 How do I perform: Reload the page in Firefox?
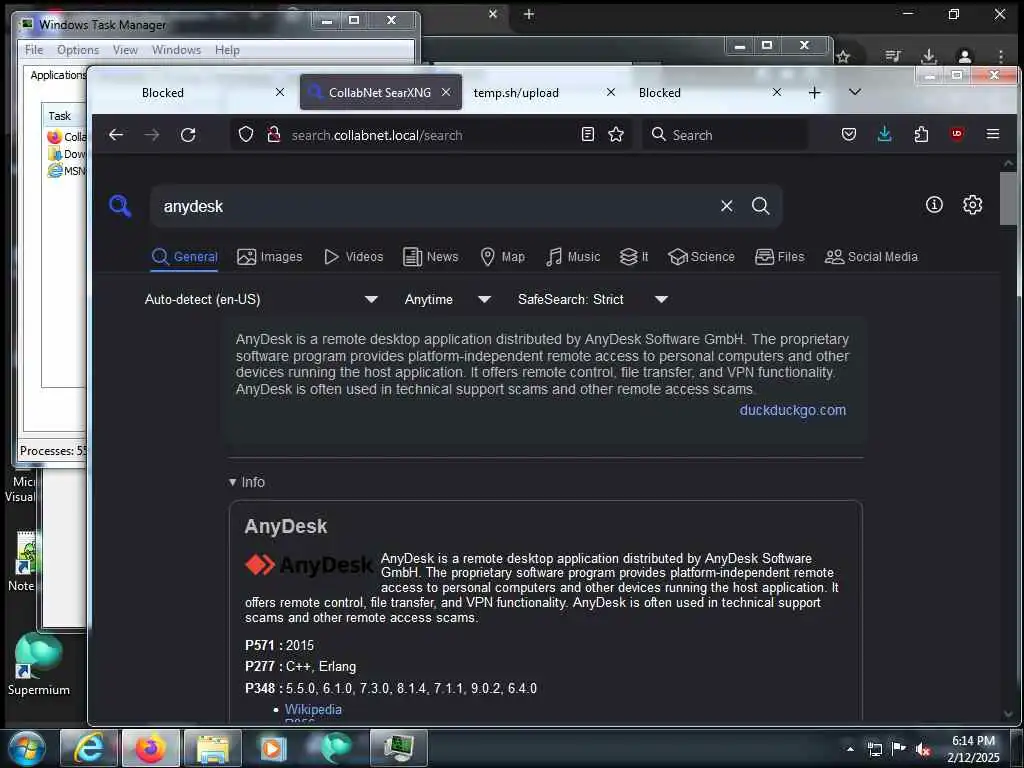188,135
